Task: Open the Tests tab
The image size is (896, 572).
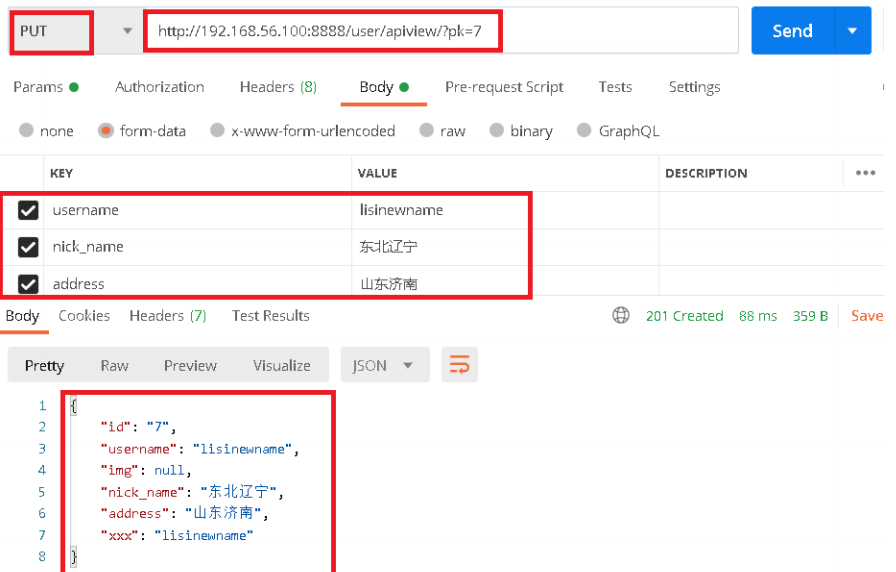Action: [615, 87]
